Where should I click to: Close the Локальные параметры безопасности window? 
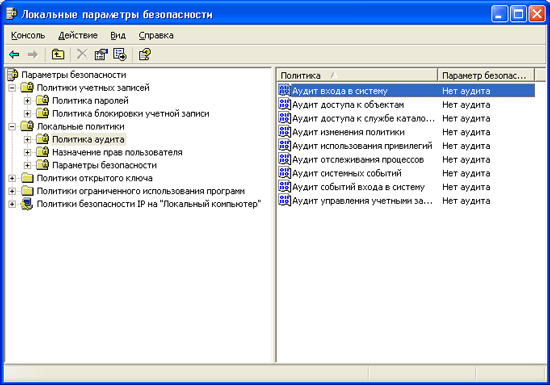pyautogui.click(x=537, y=14)
